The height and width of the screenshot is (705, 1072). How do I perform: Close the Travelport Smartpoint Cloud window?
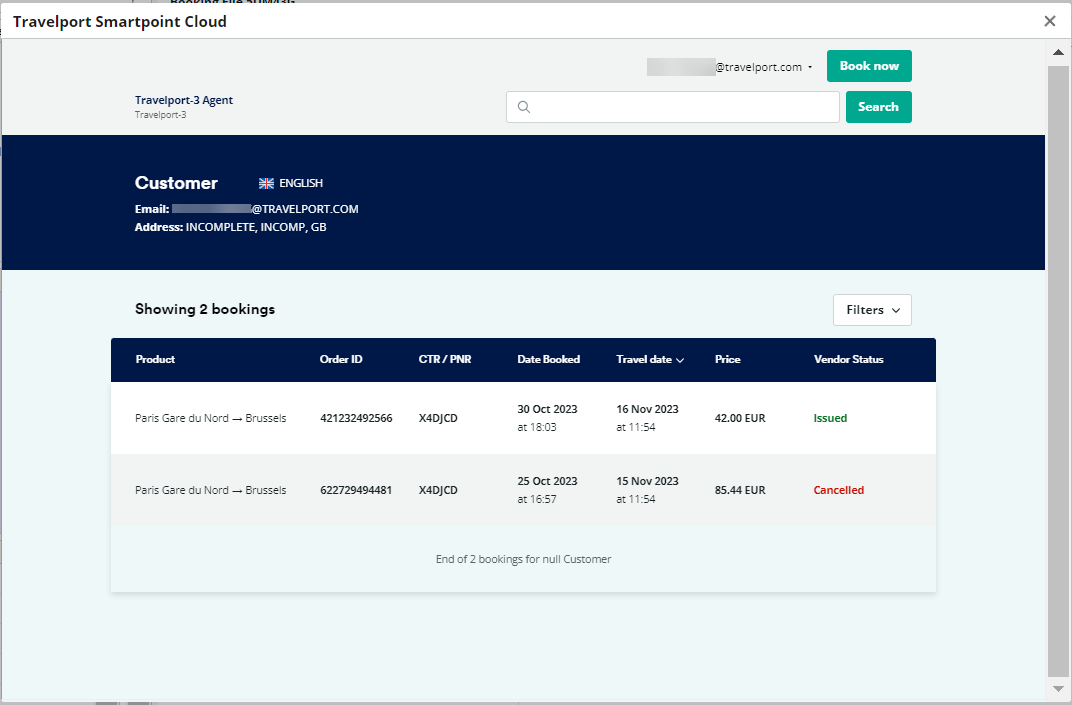[1050, 21]
